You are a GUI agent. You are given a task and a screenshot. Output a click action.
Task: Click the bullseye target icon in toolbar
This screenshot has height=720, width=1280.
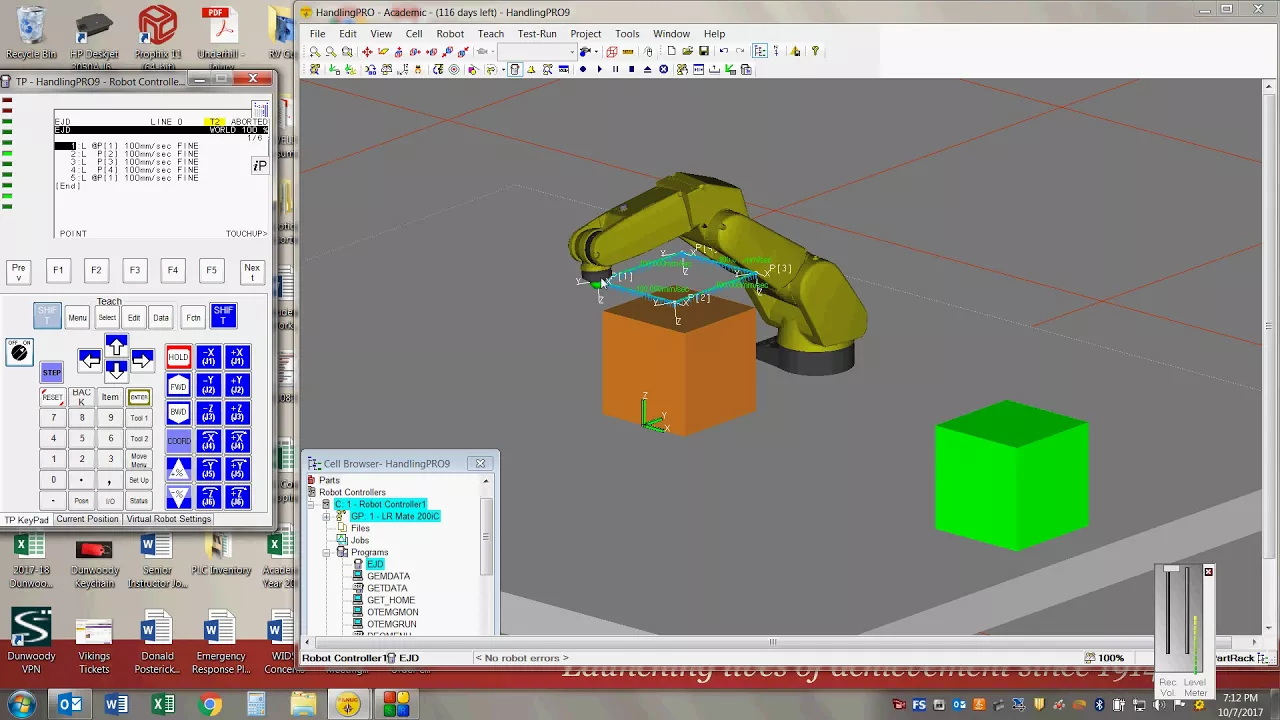click(x=454, y=69)
